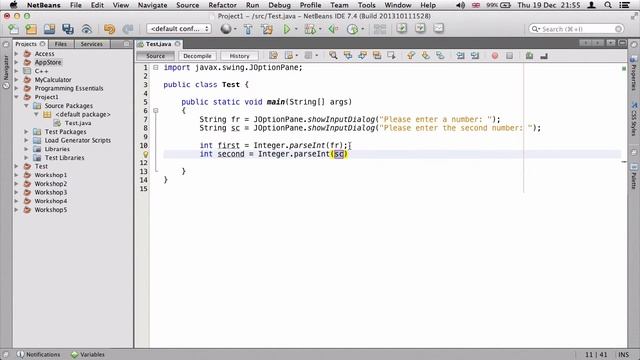Open the Run Project dropdown arrow
Image resolution: width=640 pixels, height=360 pixels.
296,29
